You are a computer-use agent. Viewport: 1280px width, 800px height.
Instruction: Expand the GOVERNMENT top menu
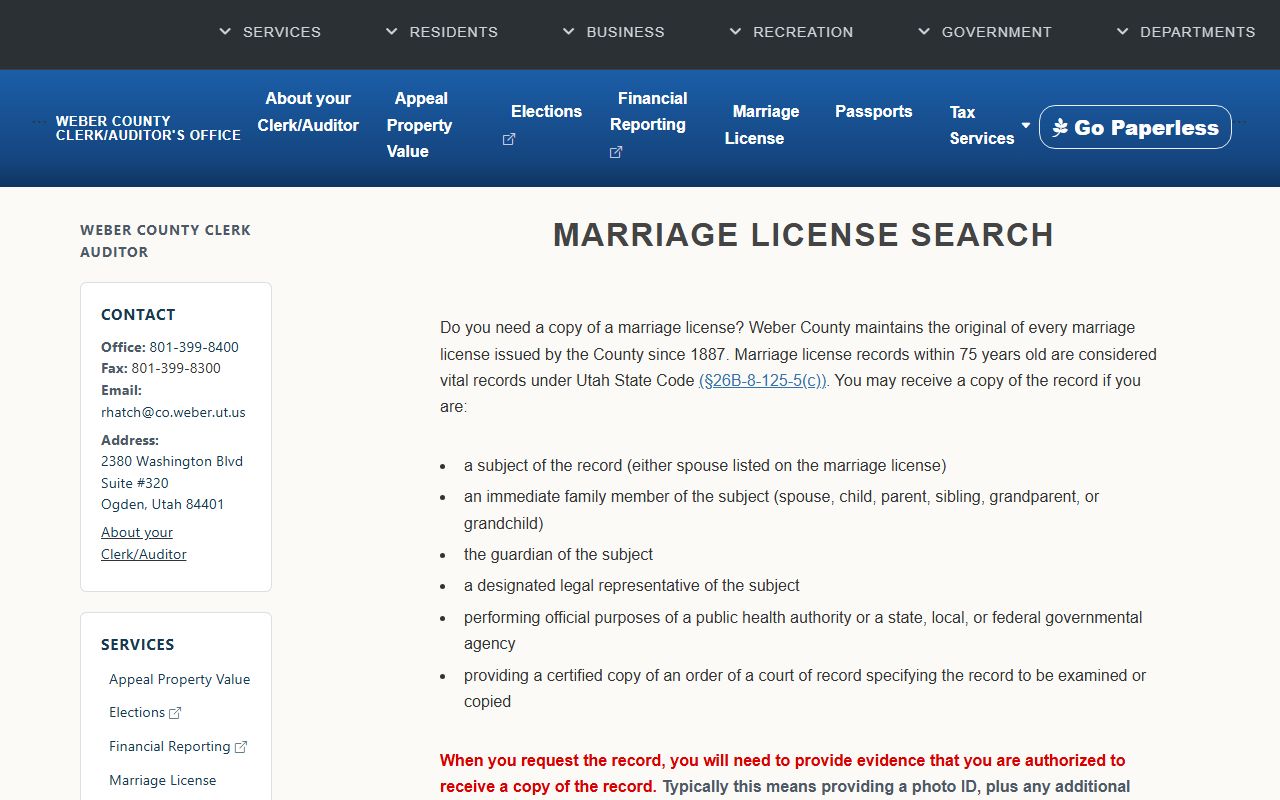(x=985, y=32)
